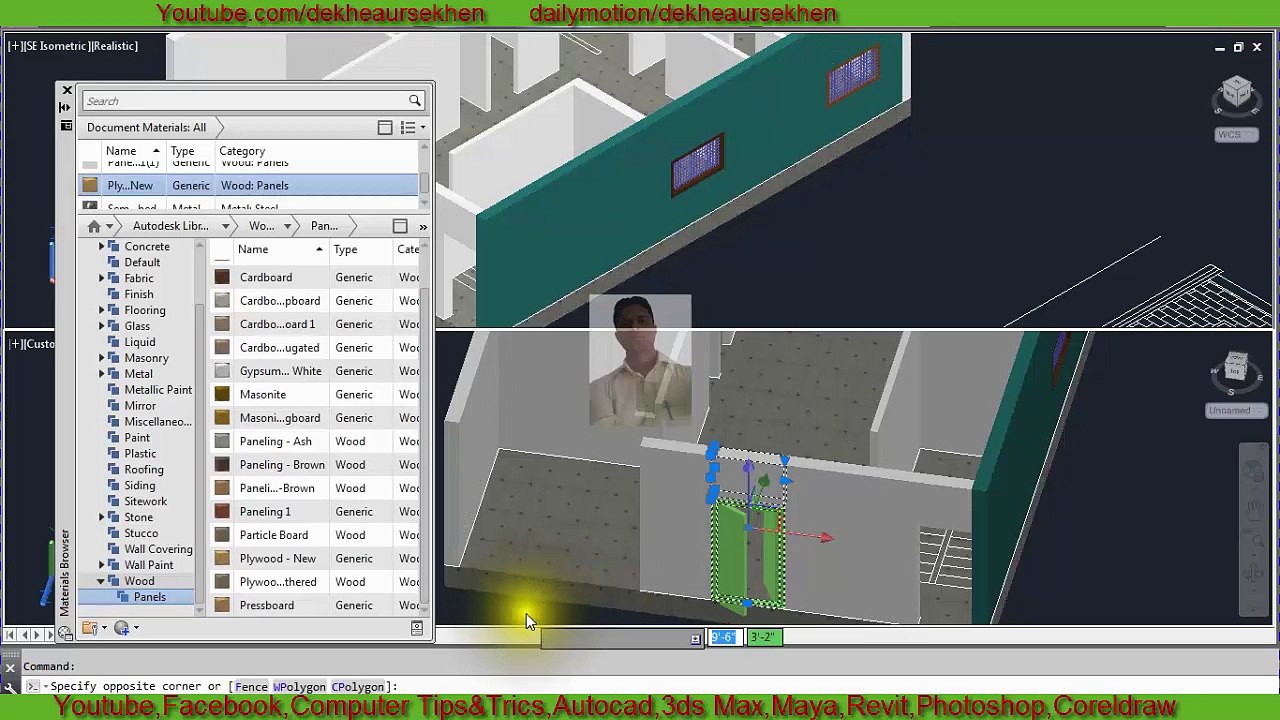
Task: Select the Metallic Paint library category
Action: pyautogui.click(x=158, y=390)
